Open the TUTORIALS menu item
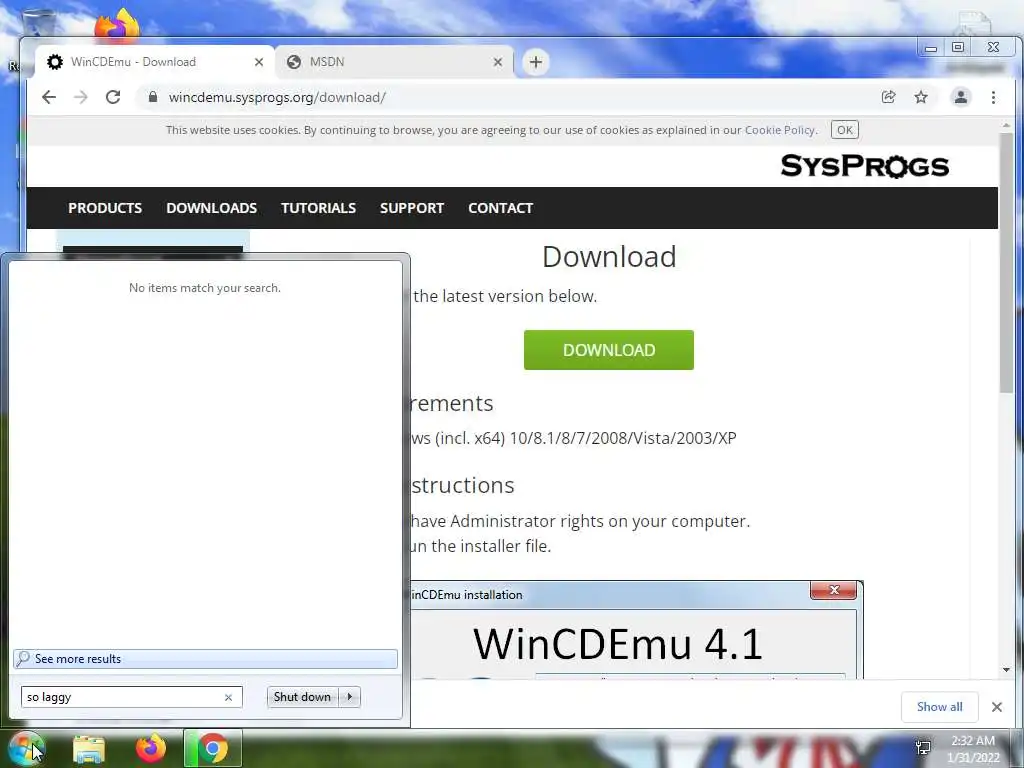1024x768 pixels. (x=319, y=208)
